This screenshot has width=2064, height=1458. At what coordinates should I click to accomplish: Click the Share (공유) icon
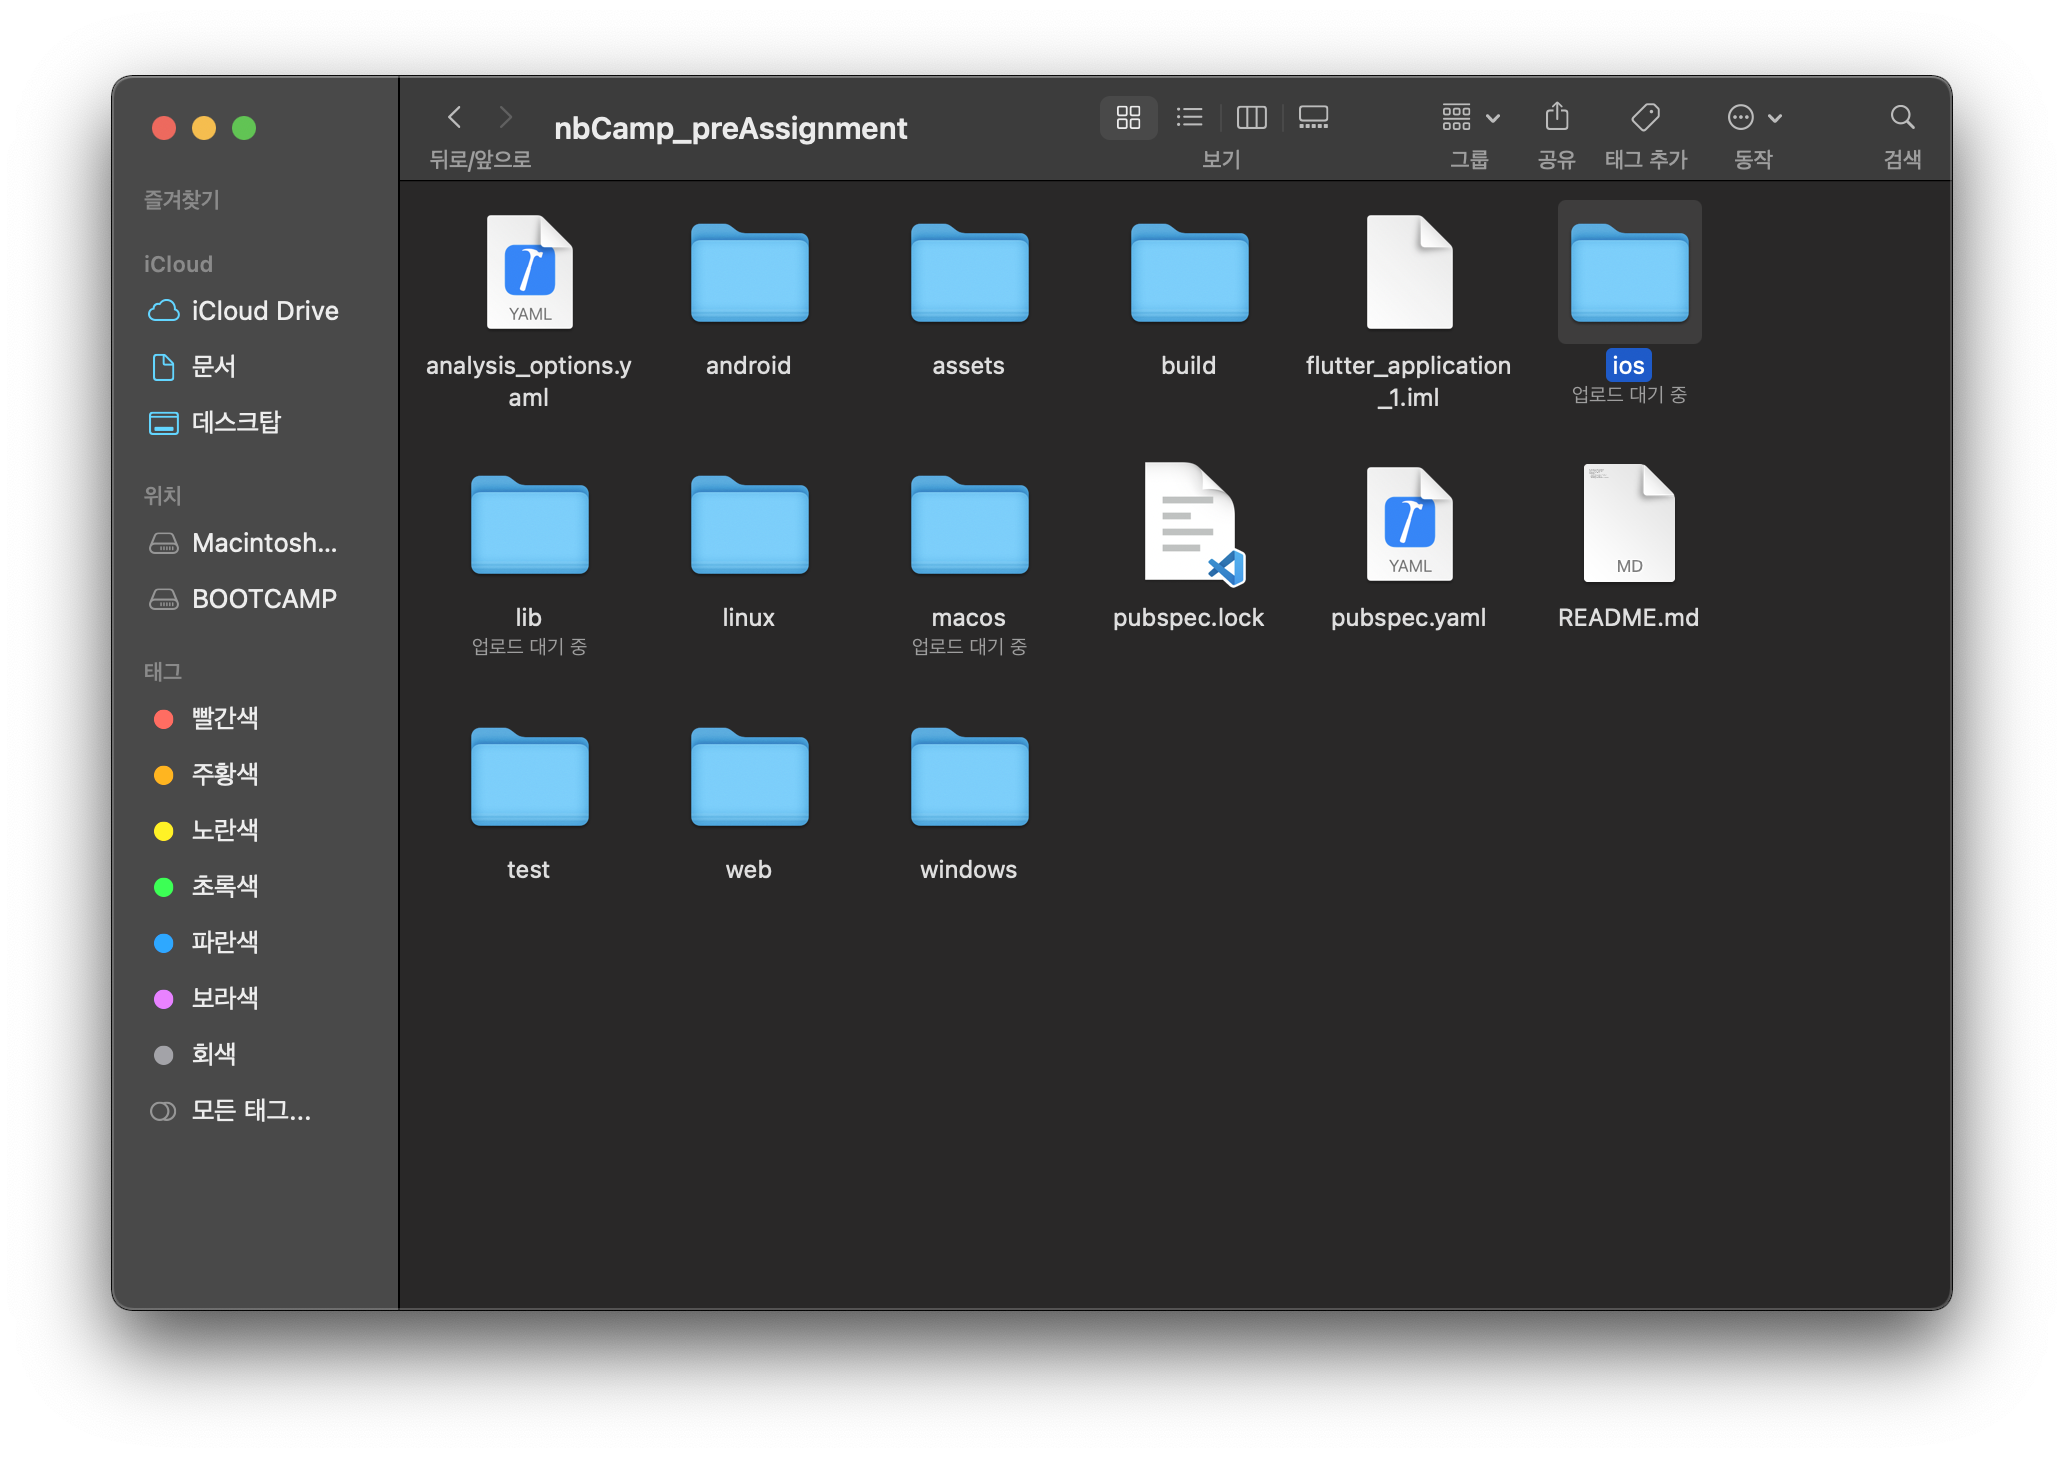(x=1556, y=118)
